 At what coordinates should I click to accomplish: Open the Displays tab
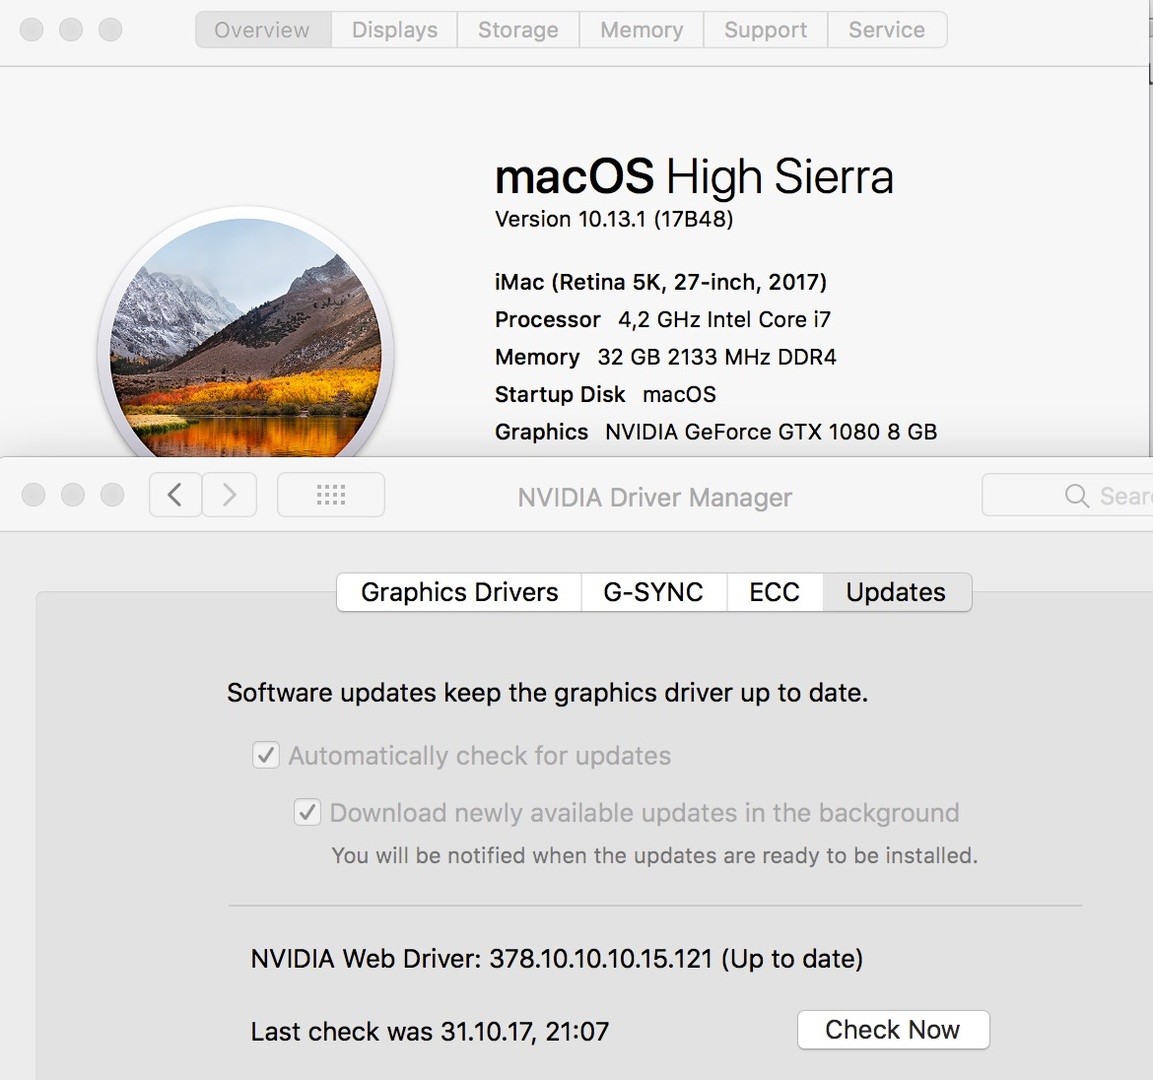(x=394, y=30)
